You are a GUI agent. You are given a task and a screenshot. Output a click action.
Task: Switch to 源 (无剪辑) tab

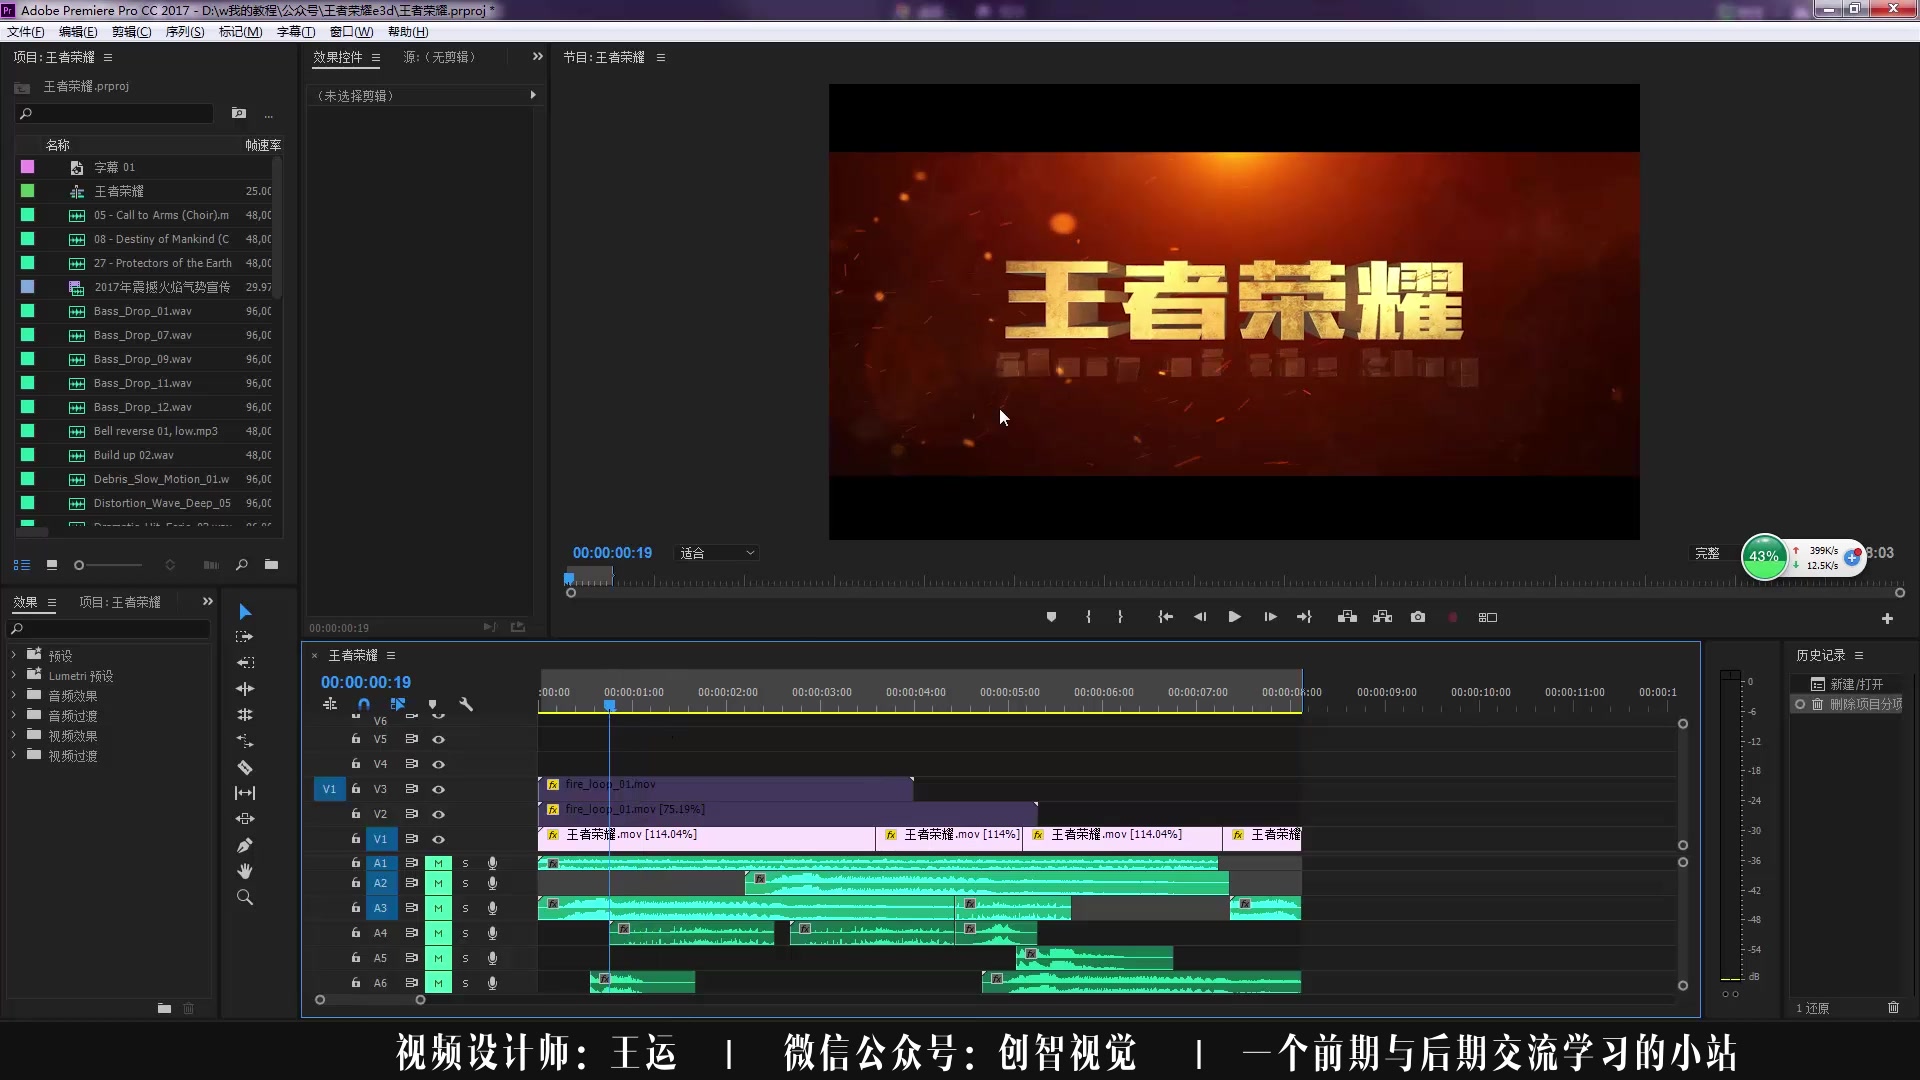442,57
